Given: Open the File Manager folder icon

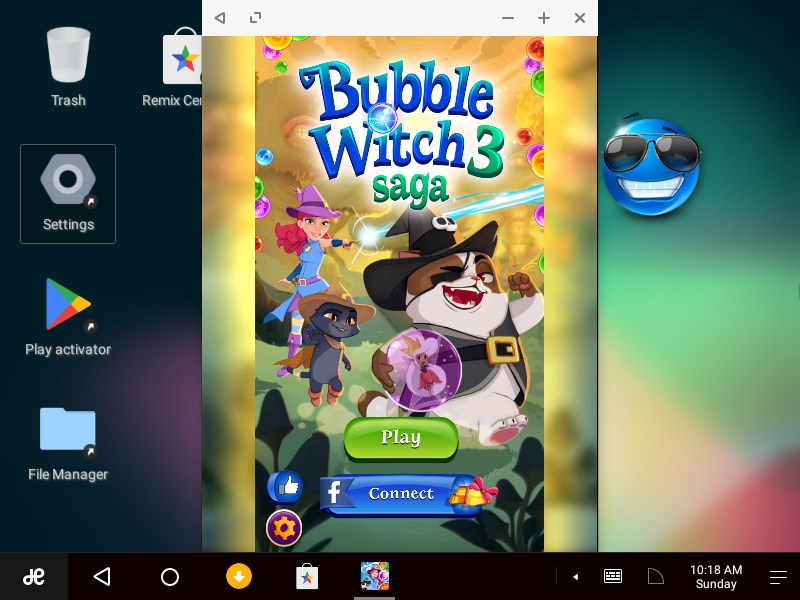Looking at the screenshot, I should point(68,443).
